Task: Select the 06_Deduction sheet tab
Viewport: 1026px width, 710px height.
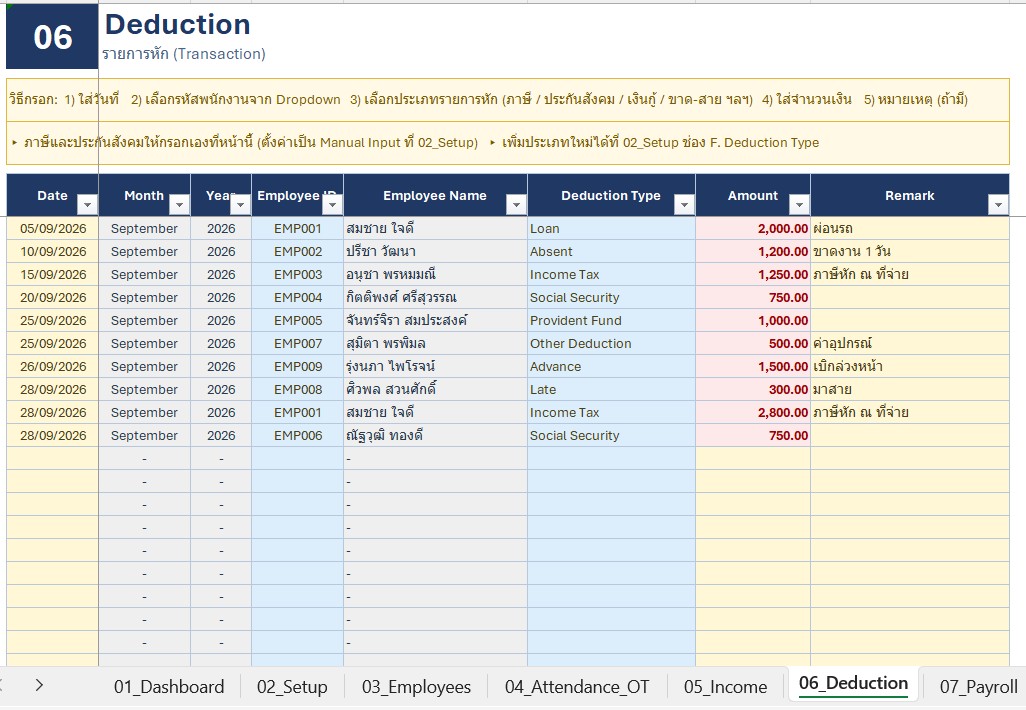Action: 853,684
